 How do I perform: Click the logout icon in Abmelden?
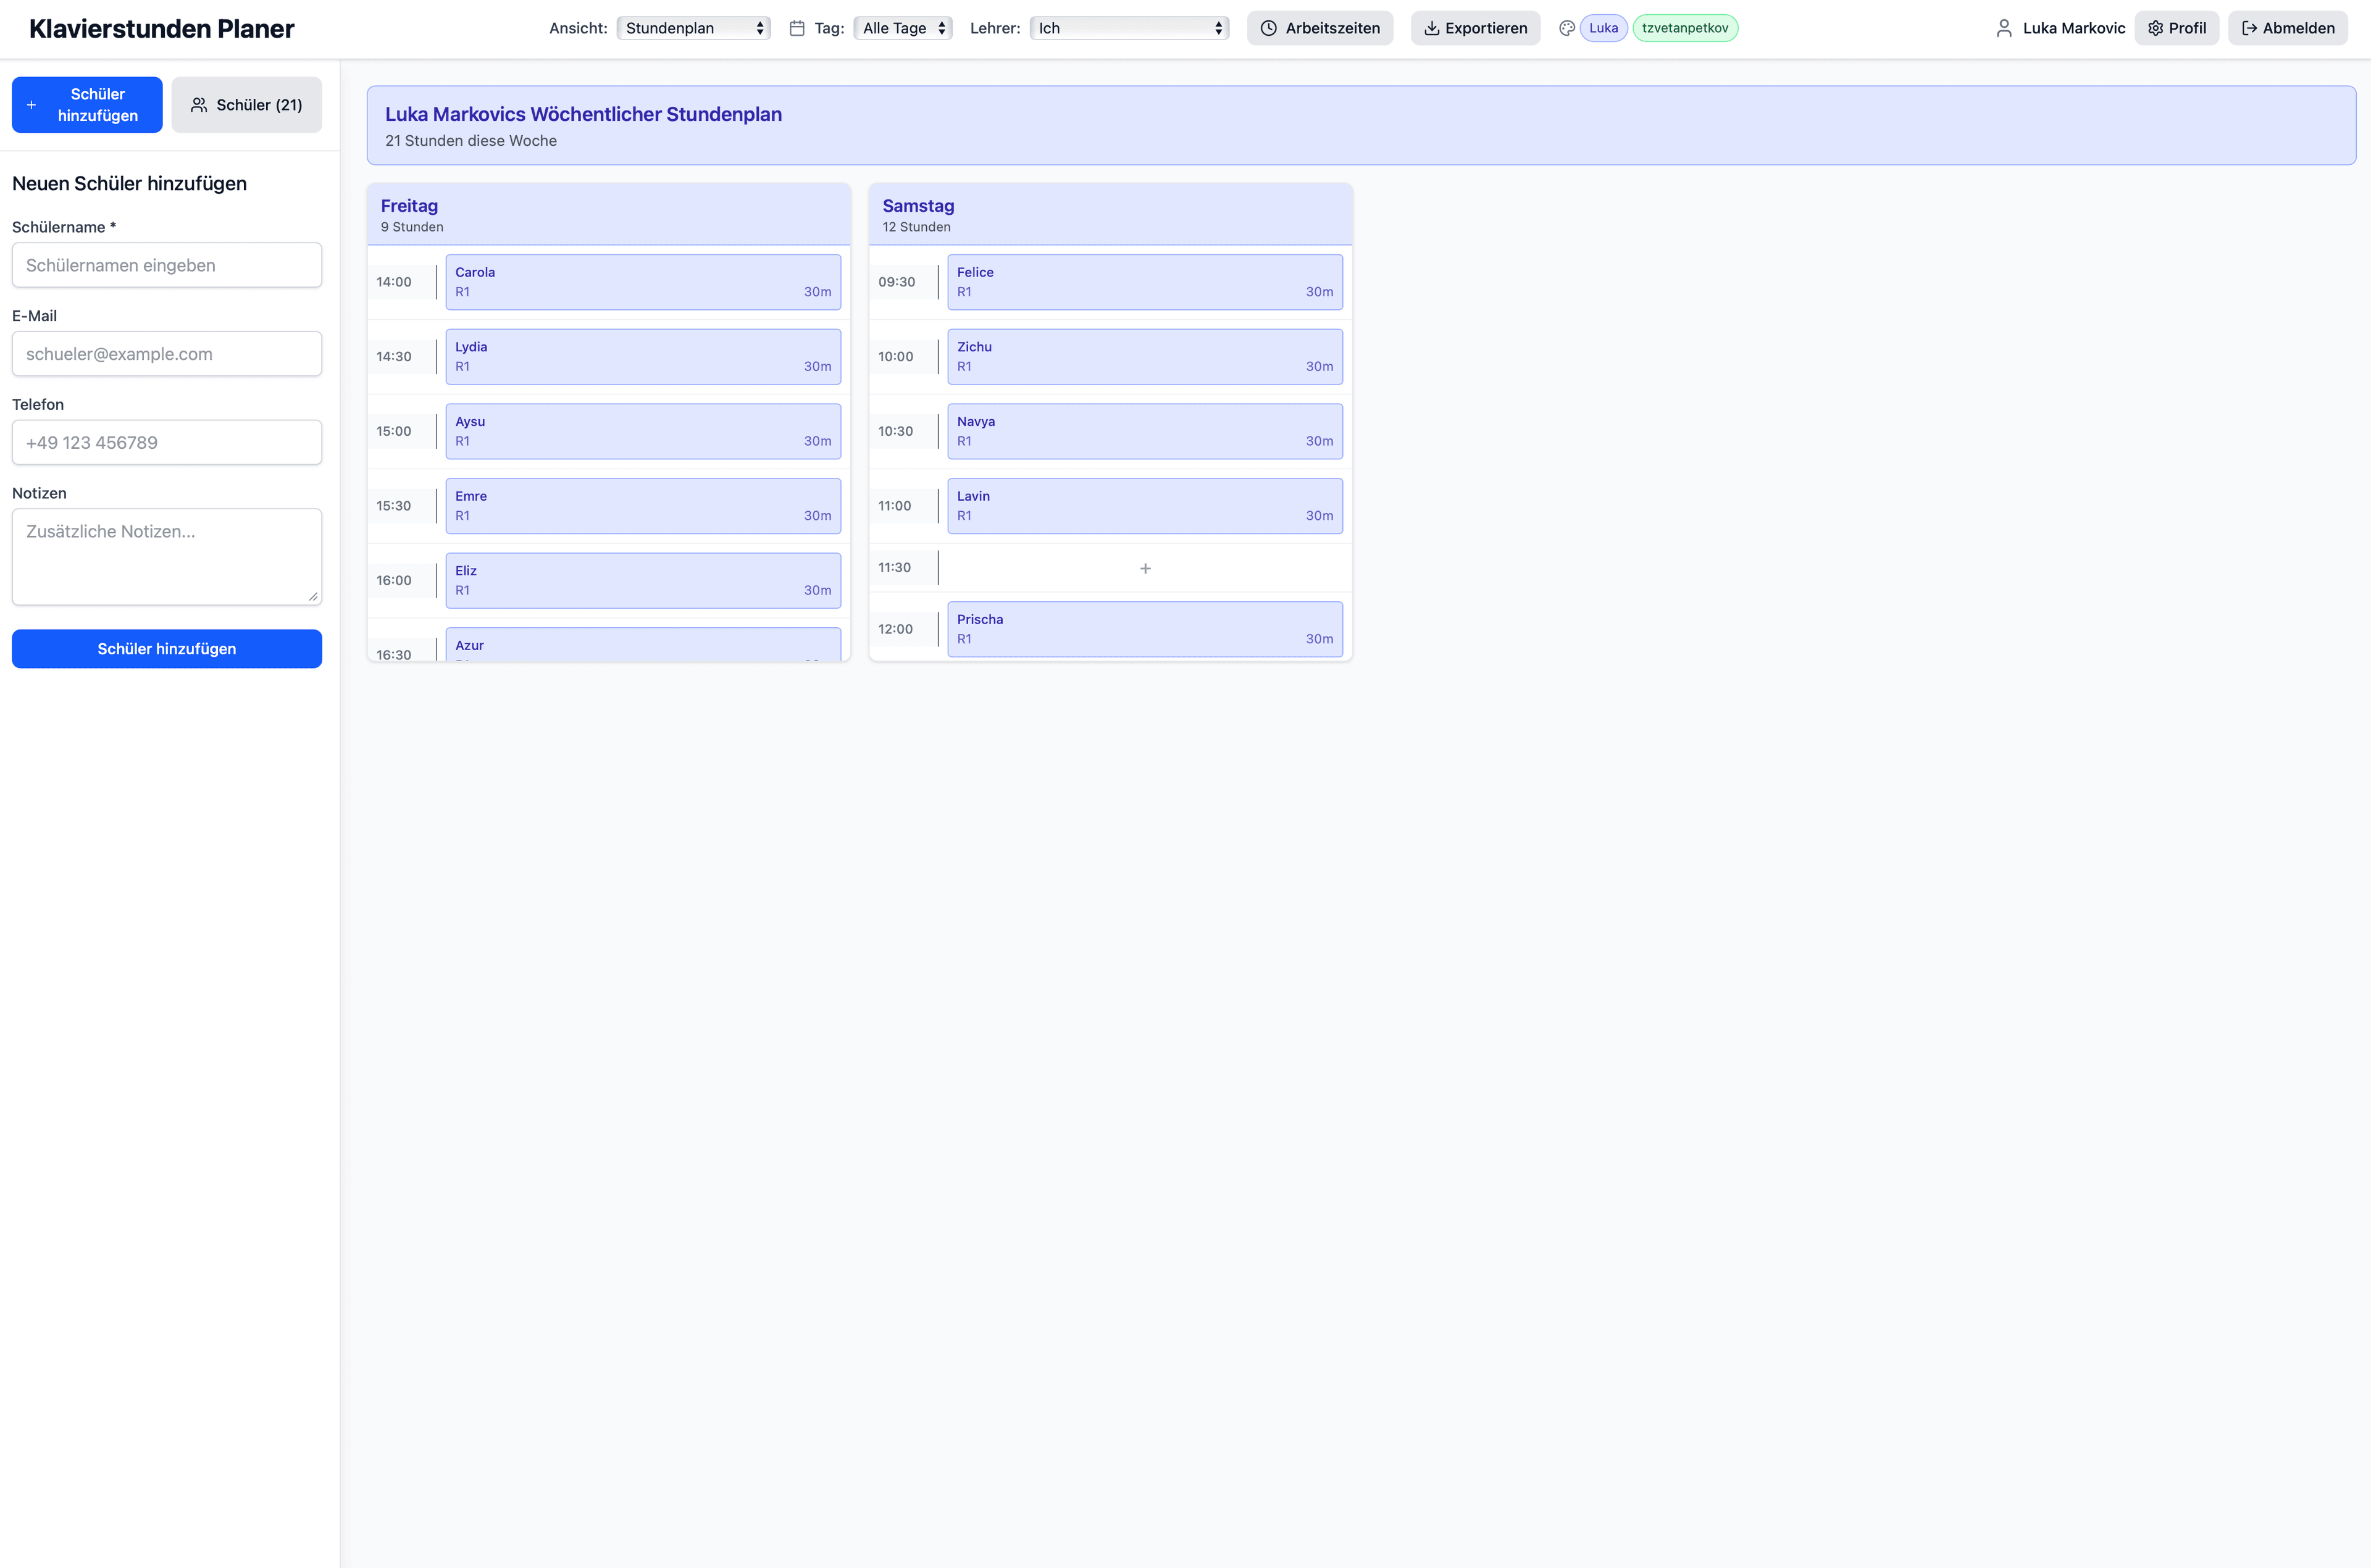pos(2248,28)
